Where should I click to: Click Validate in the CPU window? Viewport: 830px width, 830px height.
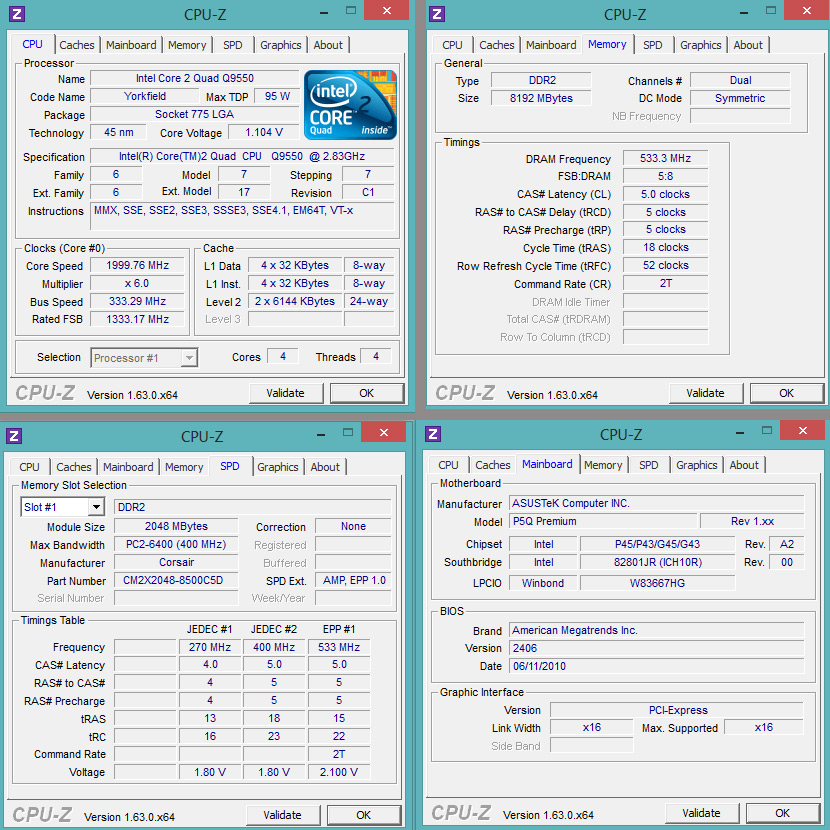(x=285, y=393)
